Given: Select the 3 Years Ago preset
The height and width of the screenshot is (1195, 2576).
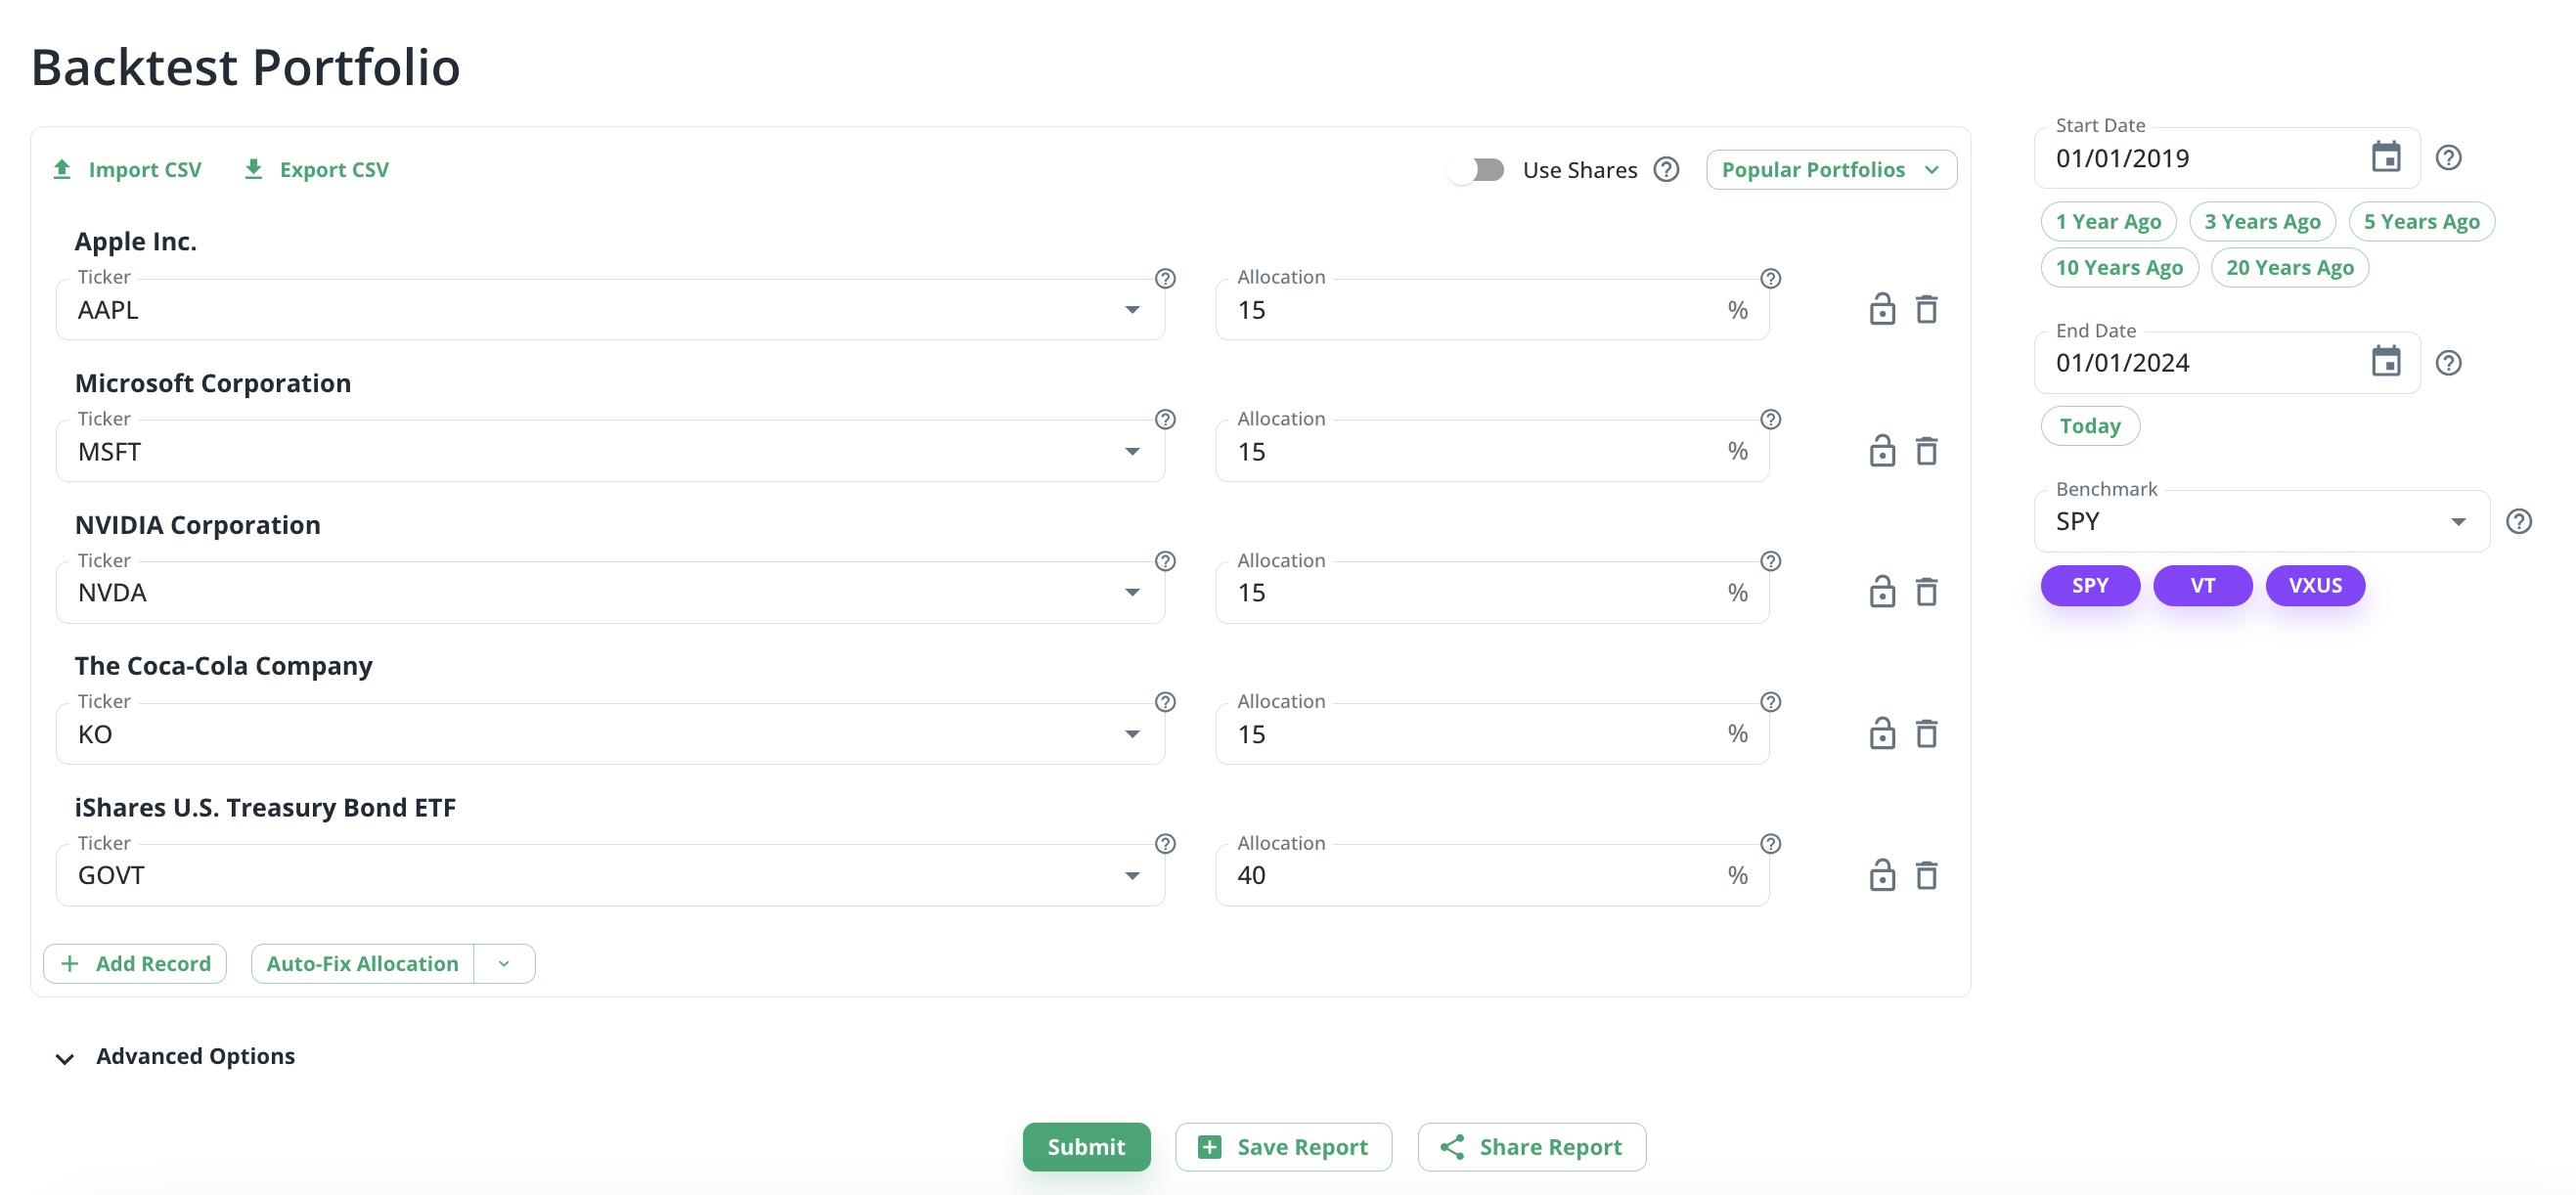Looking at the screenshot, I should (2262, 222).
